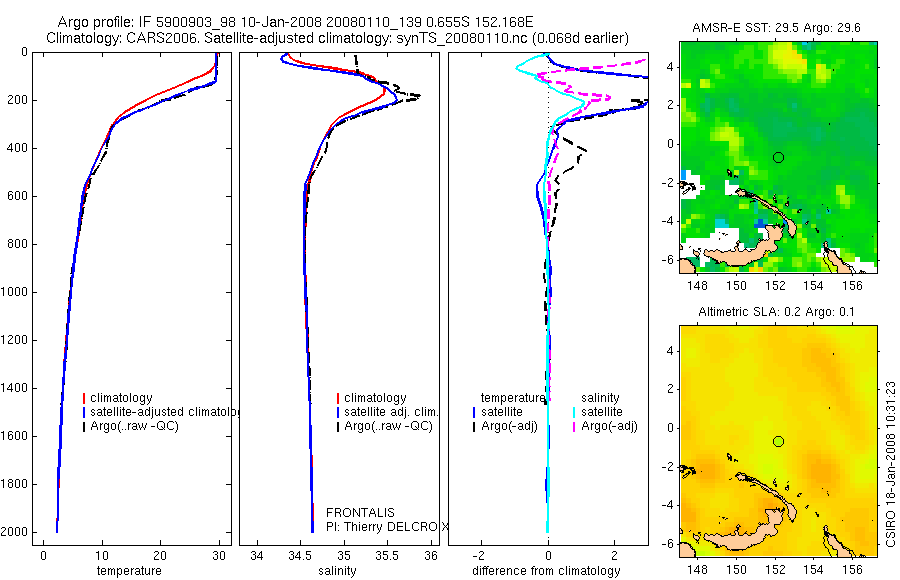Click salinity axis tick '36'
The height and width of the screenshot is (580, 900).
(431, 556)
